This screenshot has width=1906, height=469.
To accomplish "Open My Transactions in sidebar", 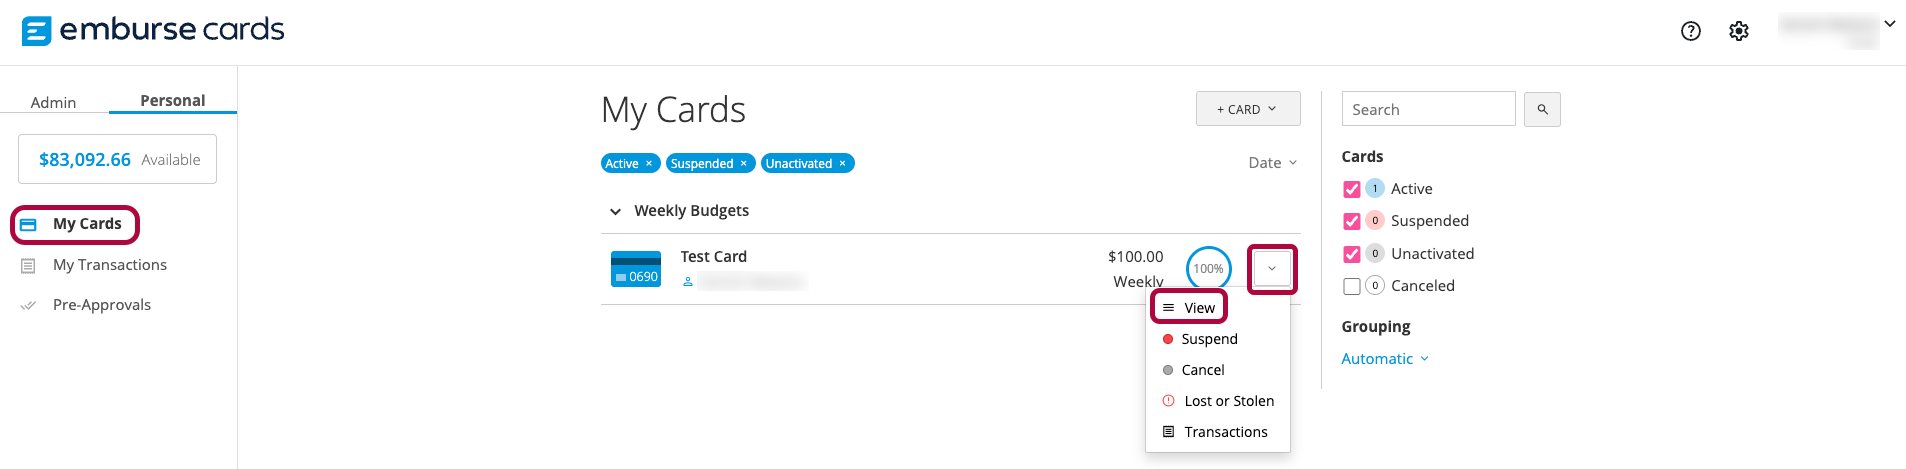I will coord(109,265).
